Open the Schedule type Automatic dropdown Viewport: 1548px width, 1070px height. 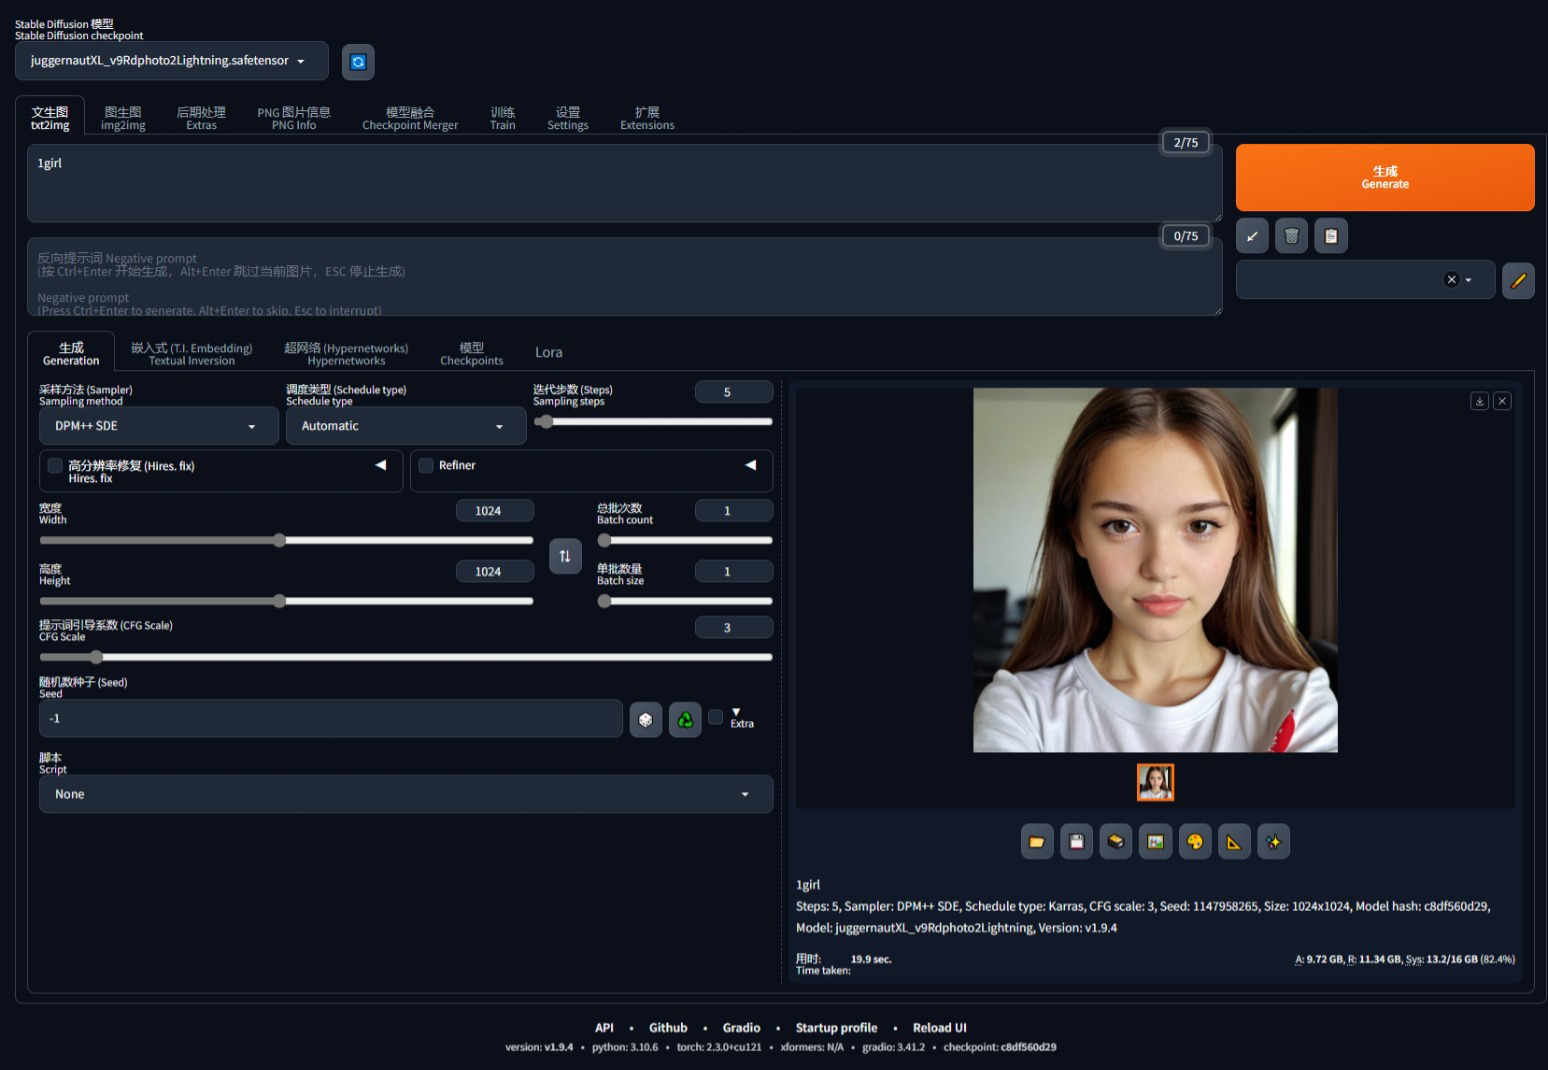click(406, 426)
